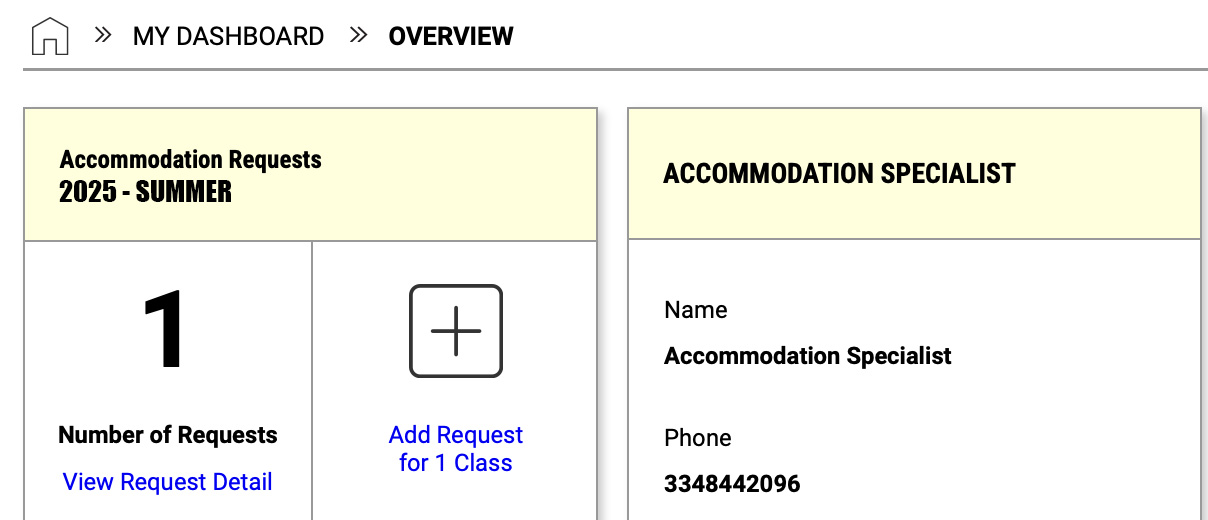
Task: Click the Phone field label
Action: pos(698,438)
